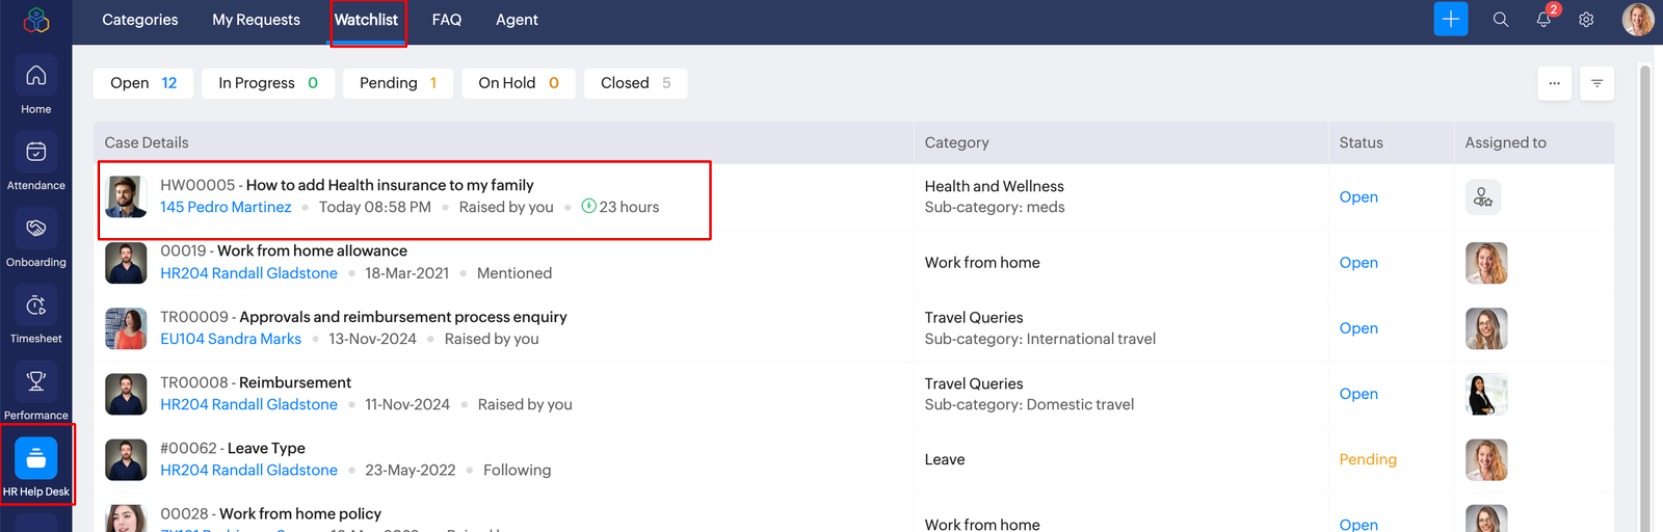Open HR204 Randall Gladstone link in 00019 row

249,273
